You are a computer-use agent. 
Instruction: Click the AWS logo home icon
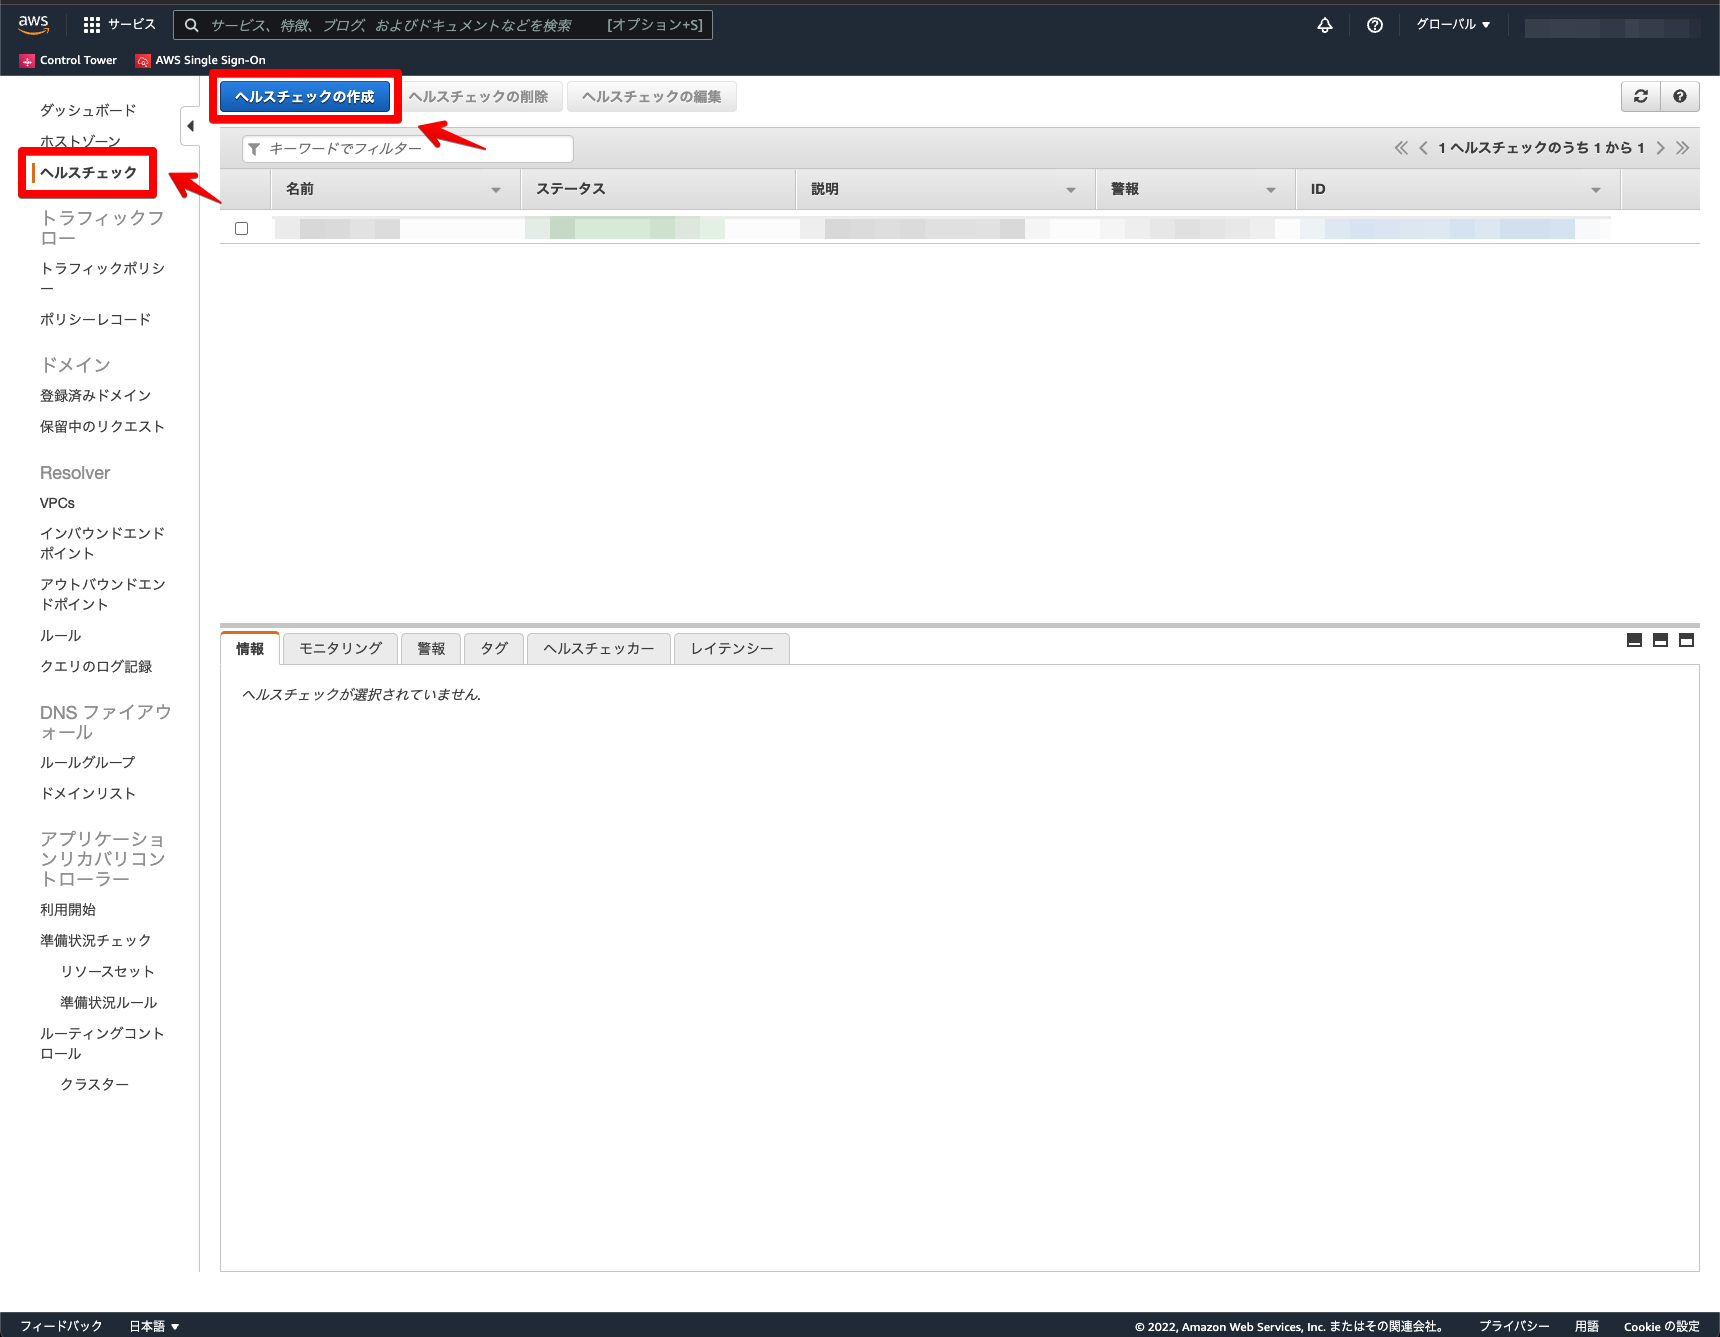coord(33,25)
